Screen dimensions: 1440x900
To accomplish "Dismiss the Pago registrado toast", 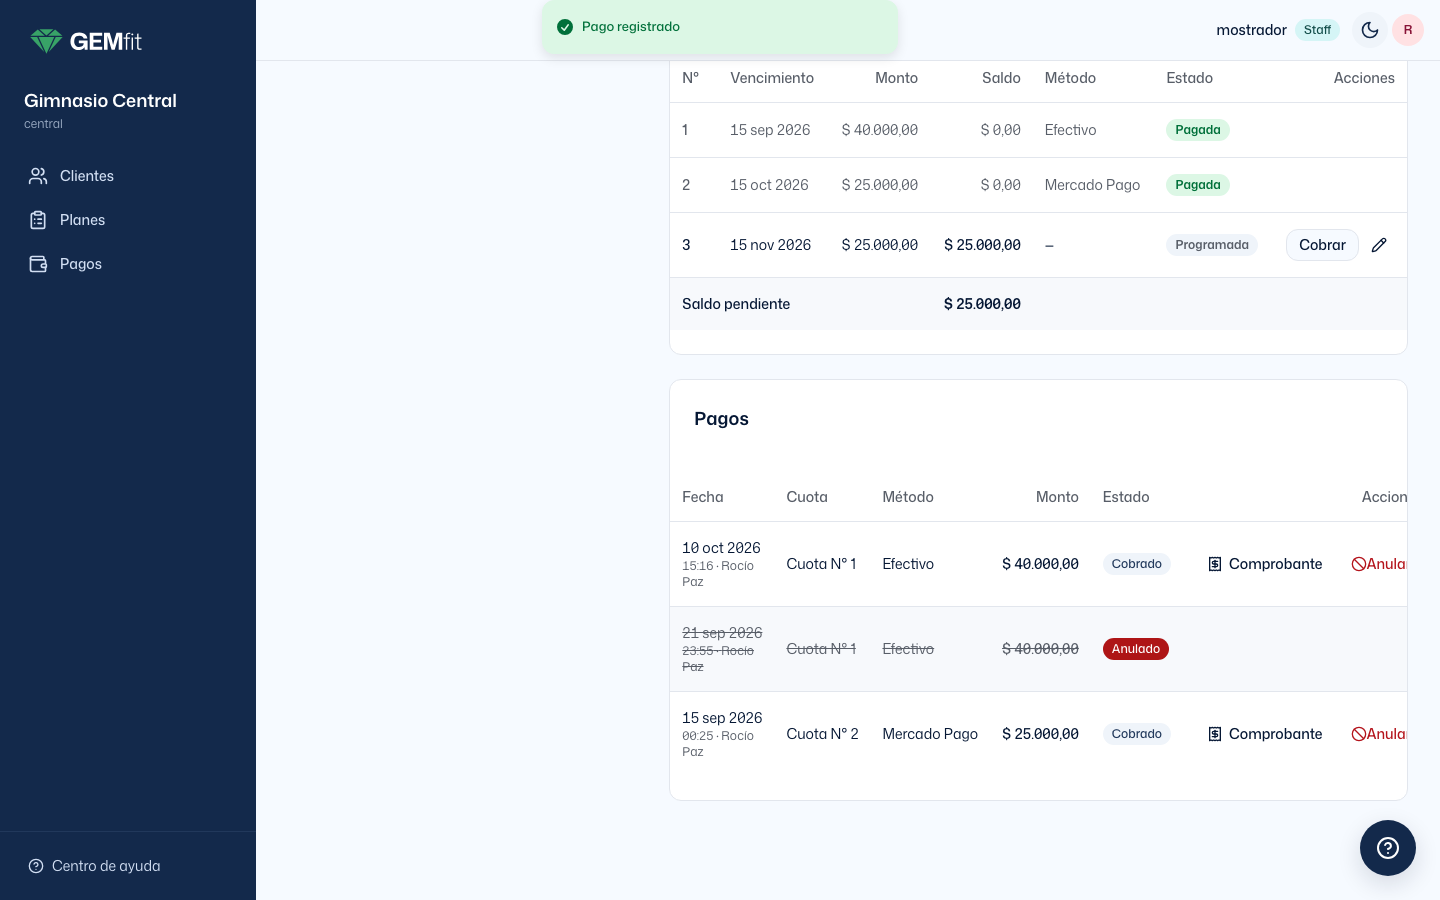I will [x=720, y=27].
